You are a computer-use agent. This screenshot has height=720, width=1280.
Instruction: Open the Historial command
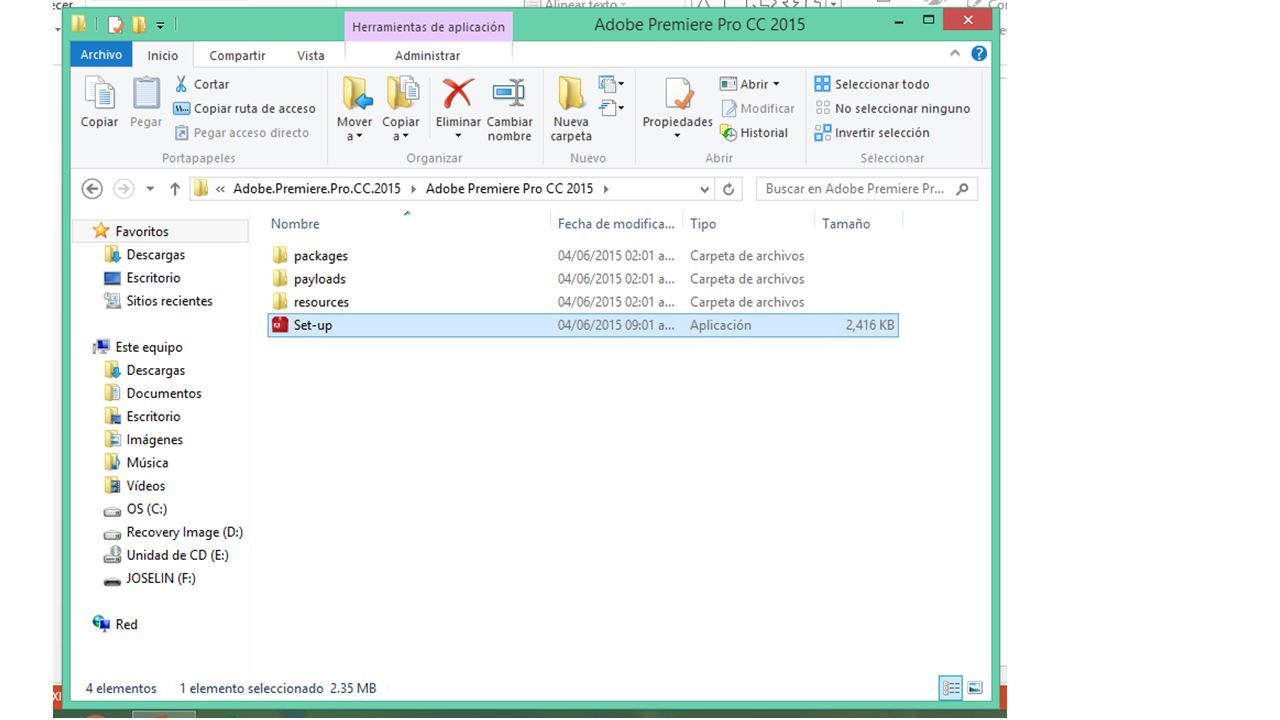pos(754,132)
